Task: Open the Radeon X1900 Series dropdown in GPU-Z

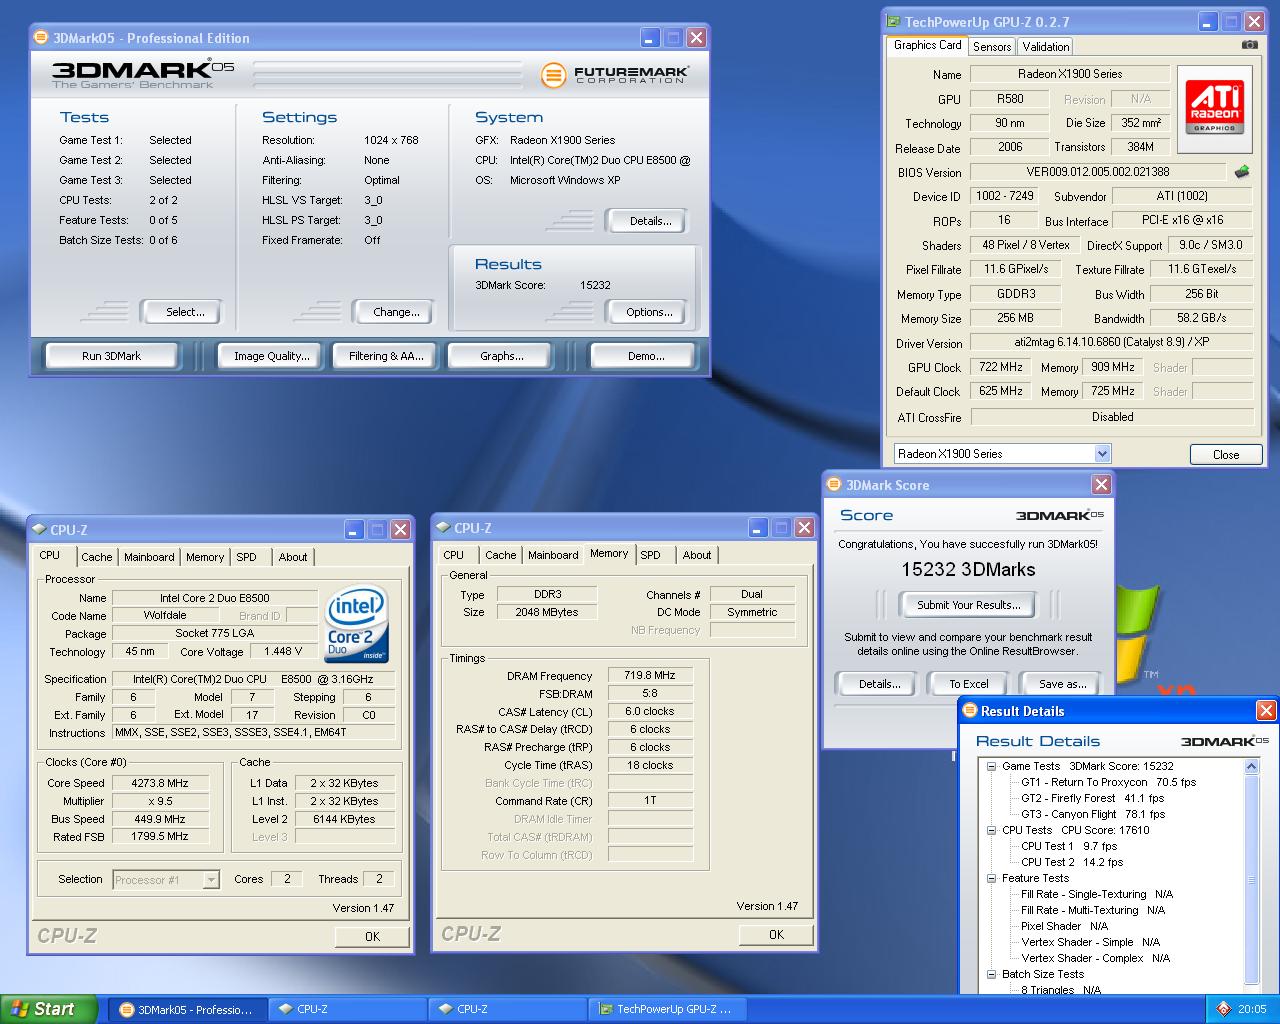Action: click(x=1102, y=454)
